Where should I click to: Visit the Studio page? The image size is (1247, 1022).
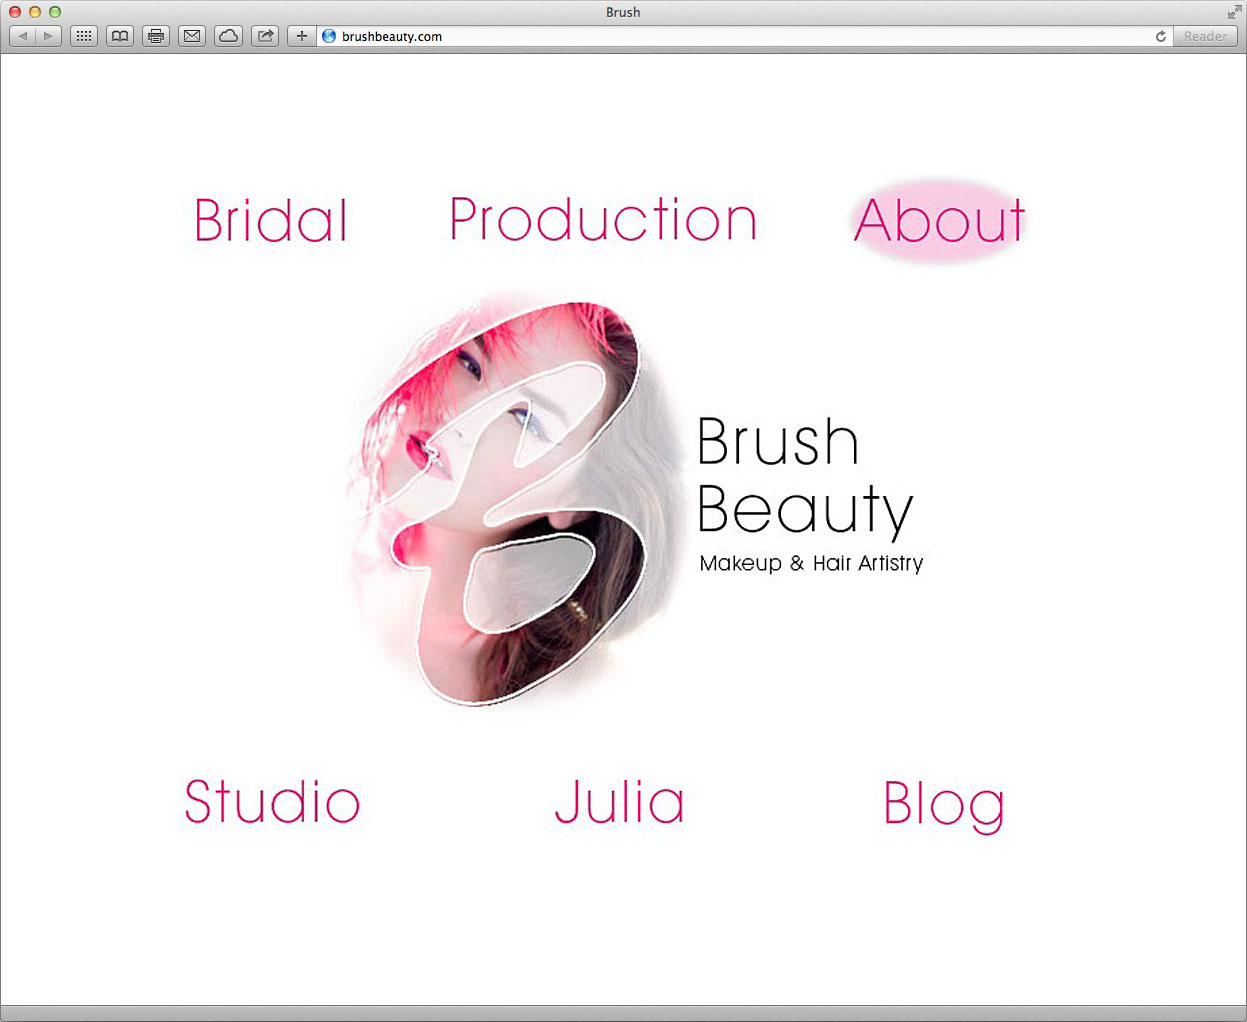pos(272,802)
